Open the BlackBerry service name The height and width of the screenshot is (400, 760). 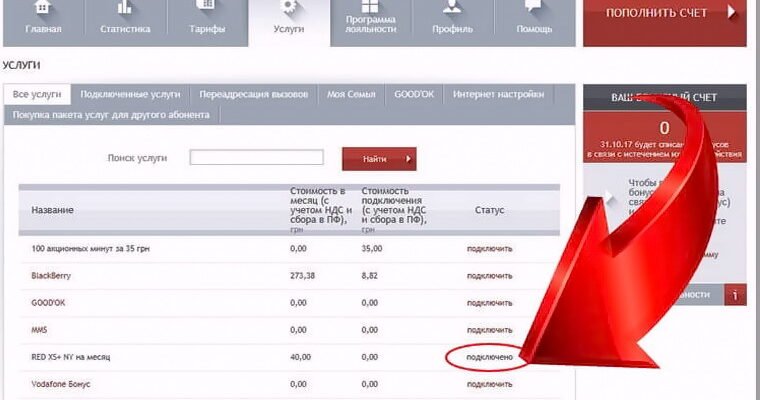click(51, 276)
